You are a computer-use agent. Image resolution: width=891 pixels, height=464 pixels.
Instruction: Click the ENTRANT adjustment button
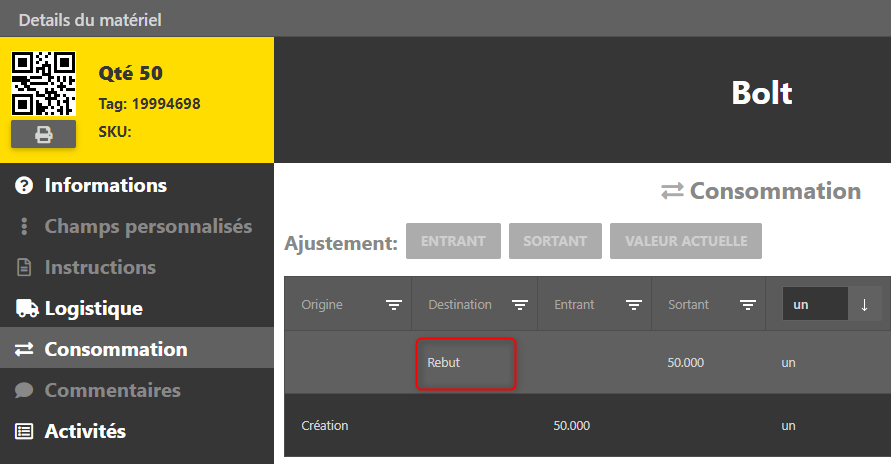click(x=453, y=241)
